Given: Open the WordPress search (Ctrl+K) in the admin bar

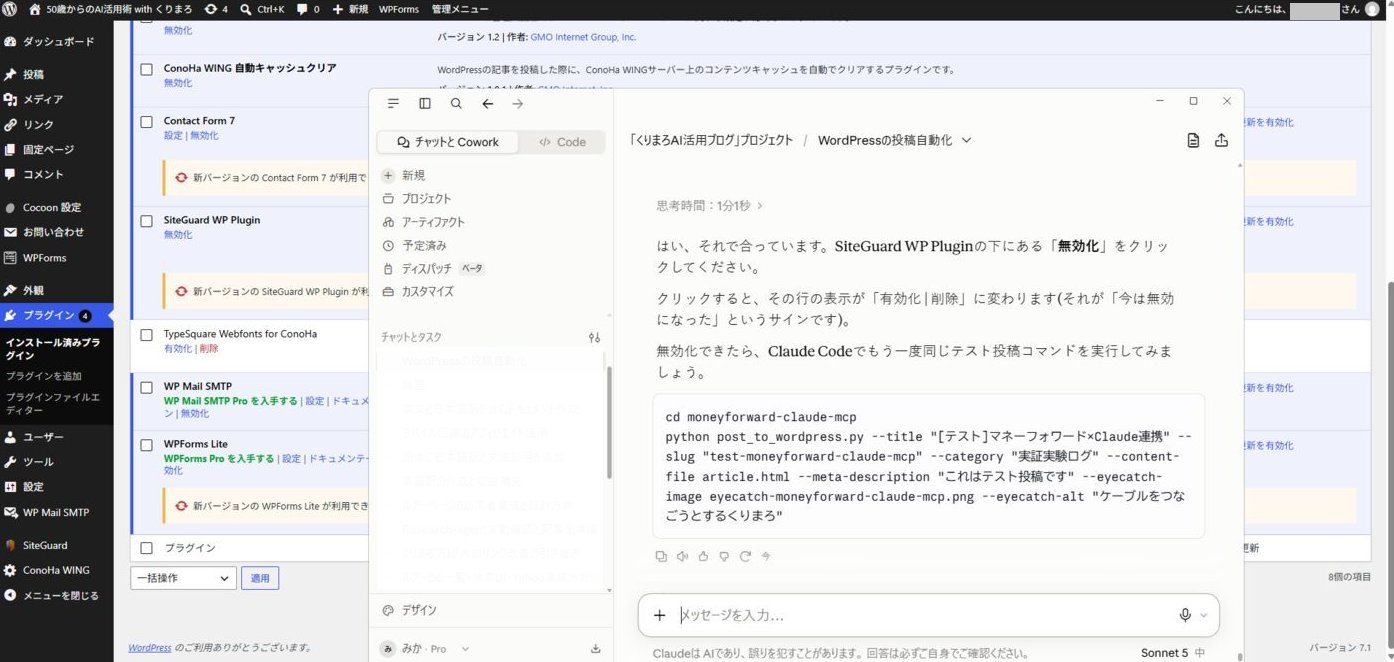Looking at the screenshot, I should tap(262, 9).
